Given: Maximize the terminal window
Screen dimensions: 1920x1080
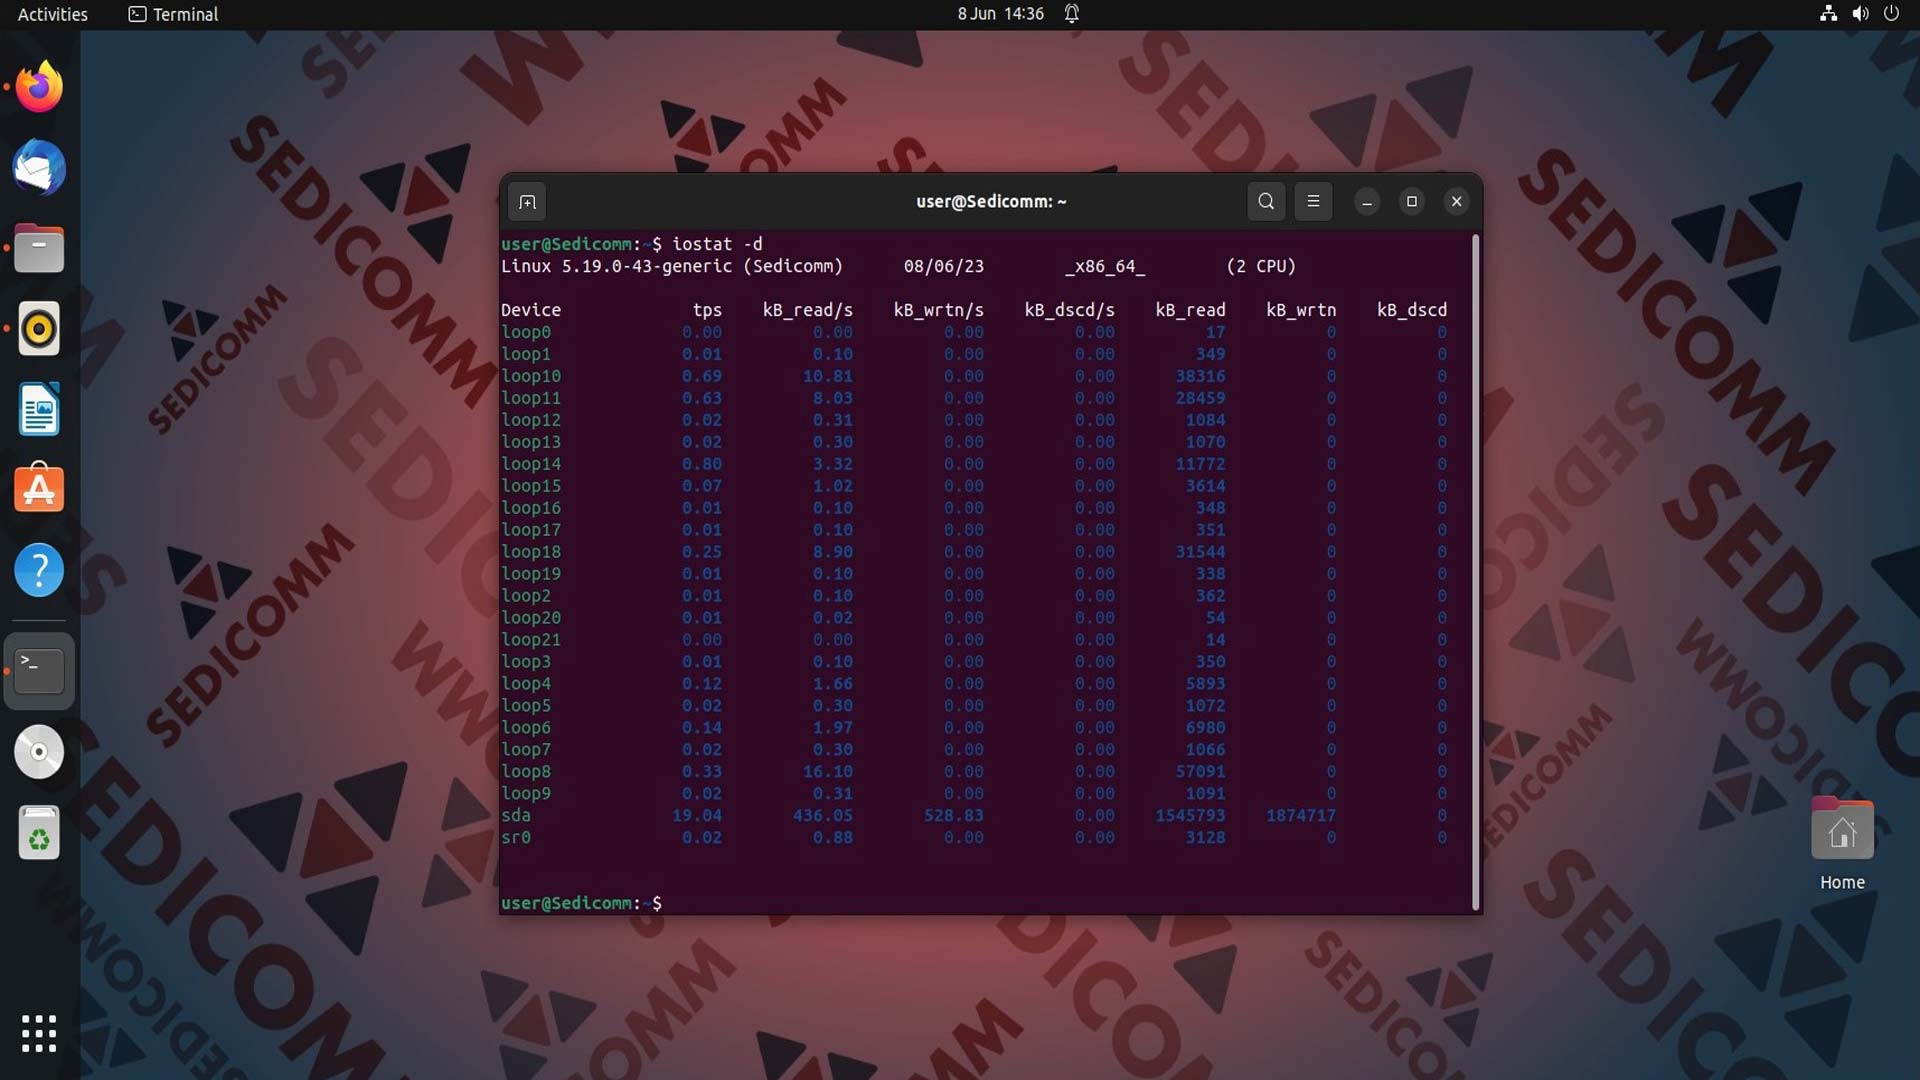Looking at the screenshot, I should 1412,202.
